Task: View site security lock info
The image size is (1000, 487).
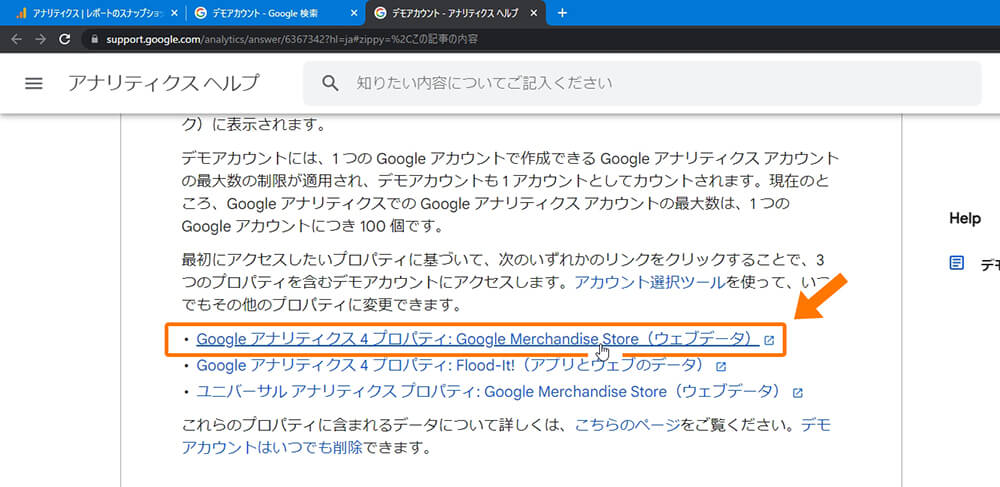Action: [95, 39]
